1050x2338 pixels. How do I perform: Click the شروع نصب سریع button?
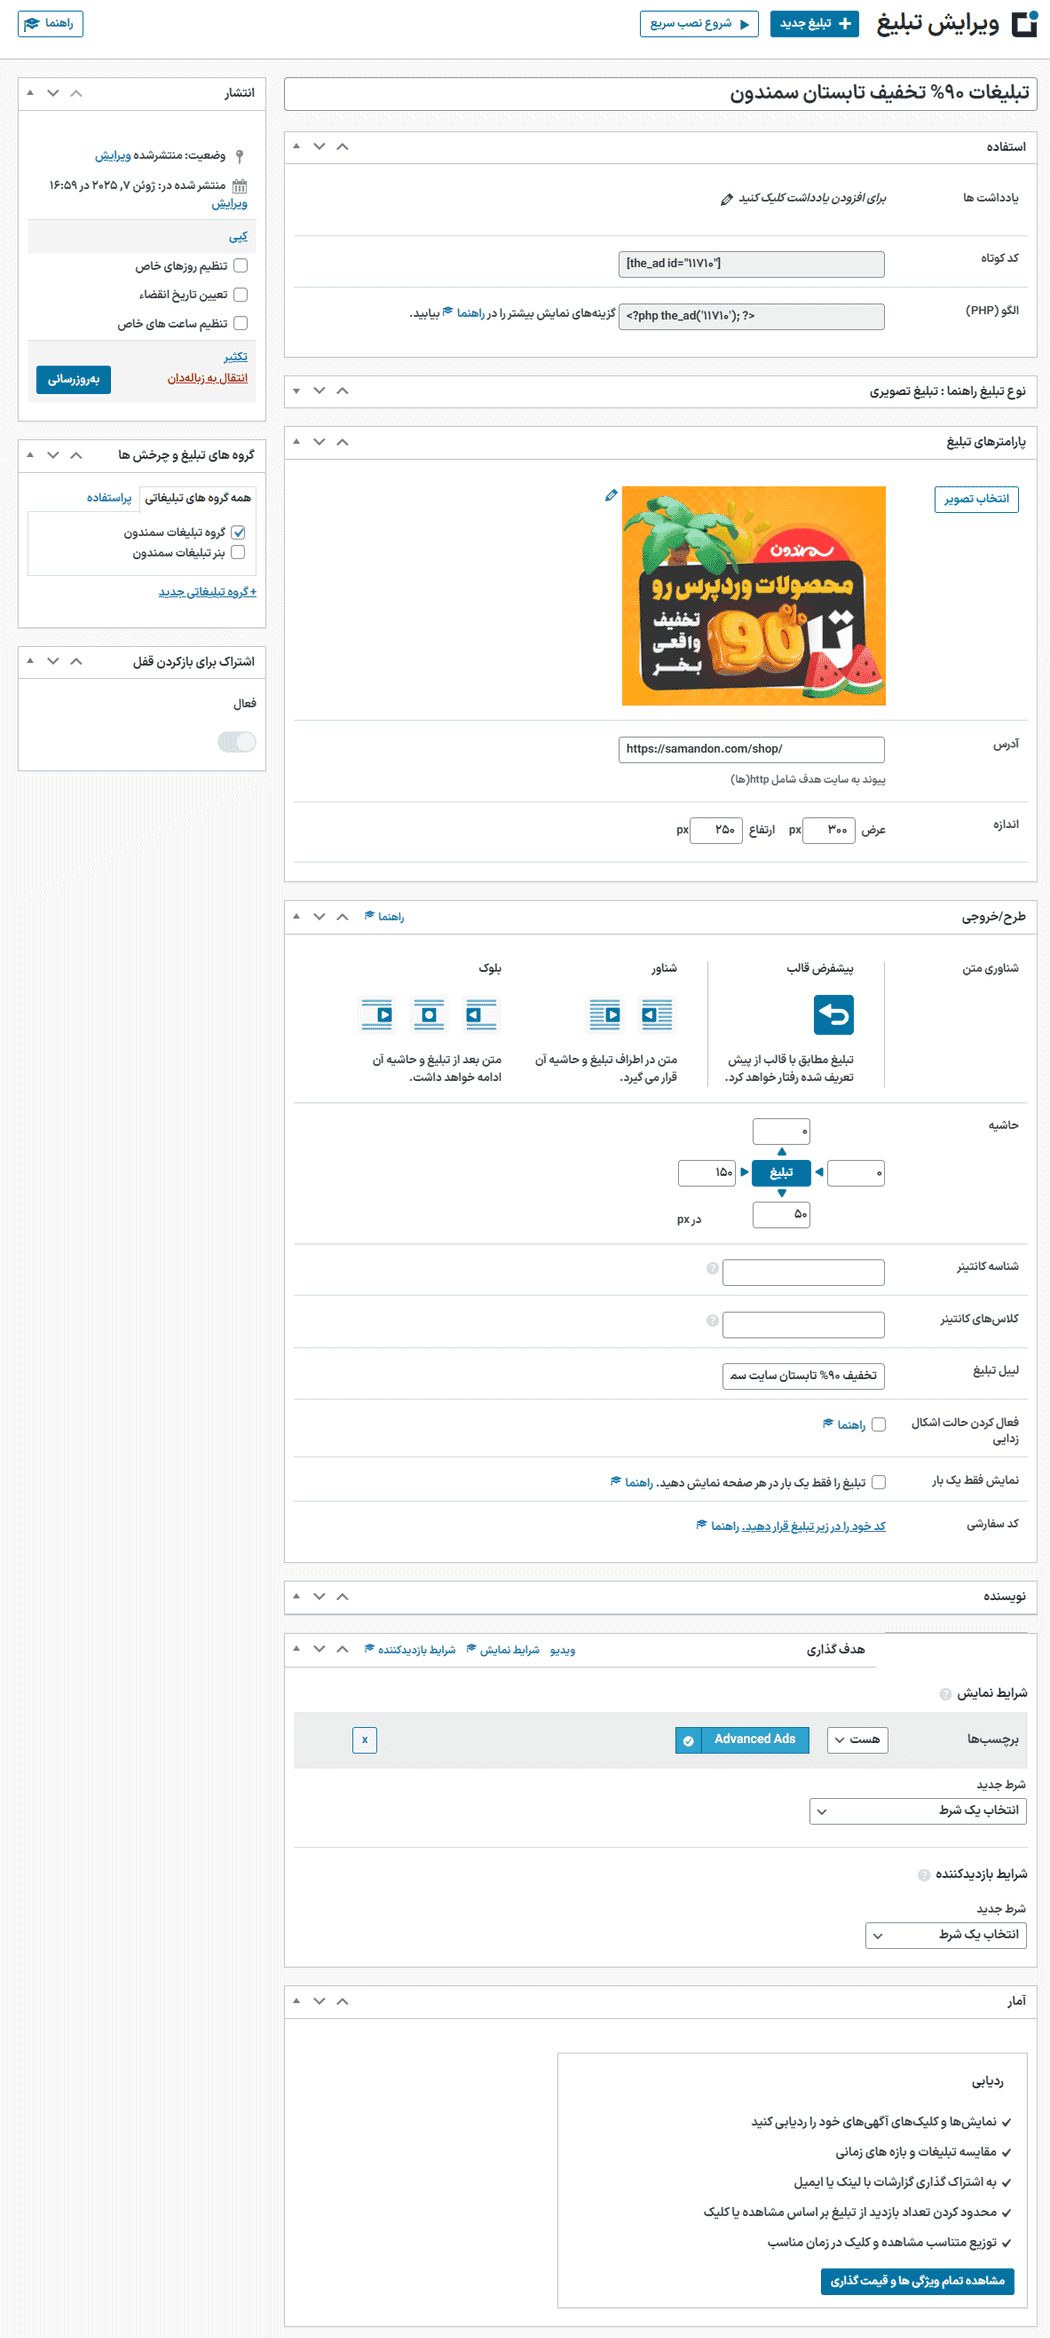click(x=699, y=24)
